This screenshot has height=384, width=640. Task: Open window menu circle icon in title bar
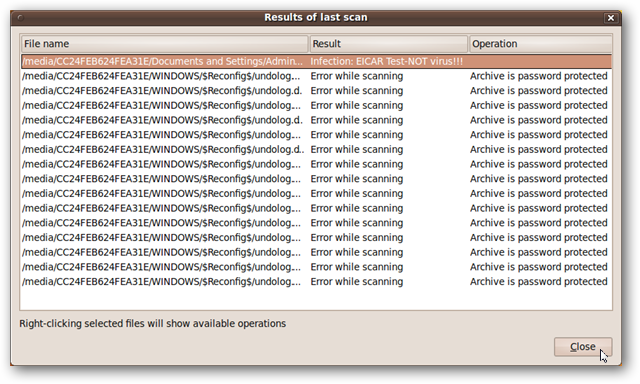[20, 18]
